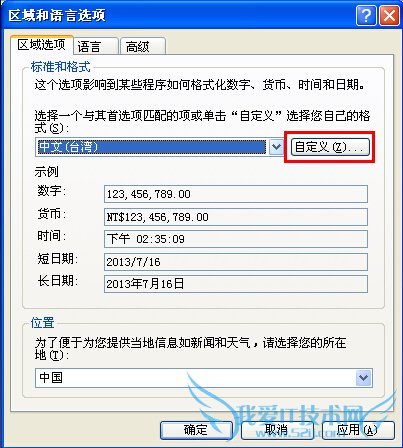Click the 数字 sample field 123,456,789.00
The image size is (403, 448).
pos(236,194)
